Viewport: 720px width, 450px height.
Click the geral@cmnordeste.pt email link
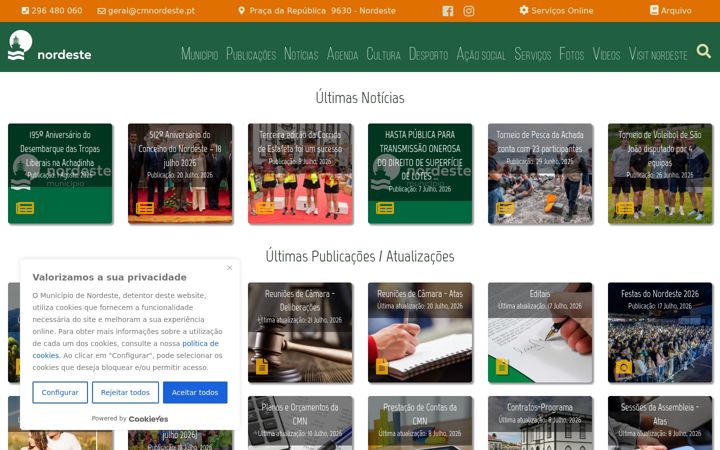pos(152,11)
